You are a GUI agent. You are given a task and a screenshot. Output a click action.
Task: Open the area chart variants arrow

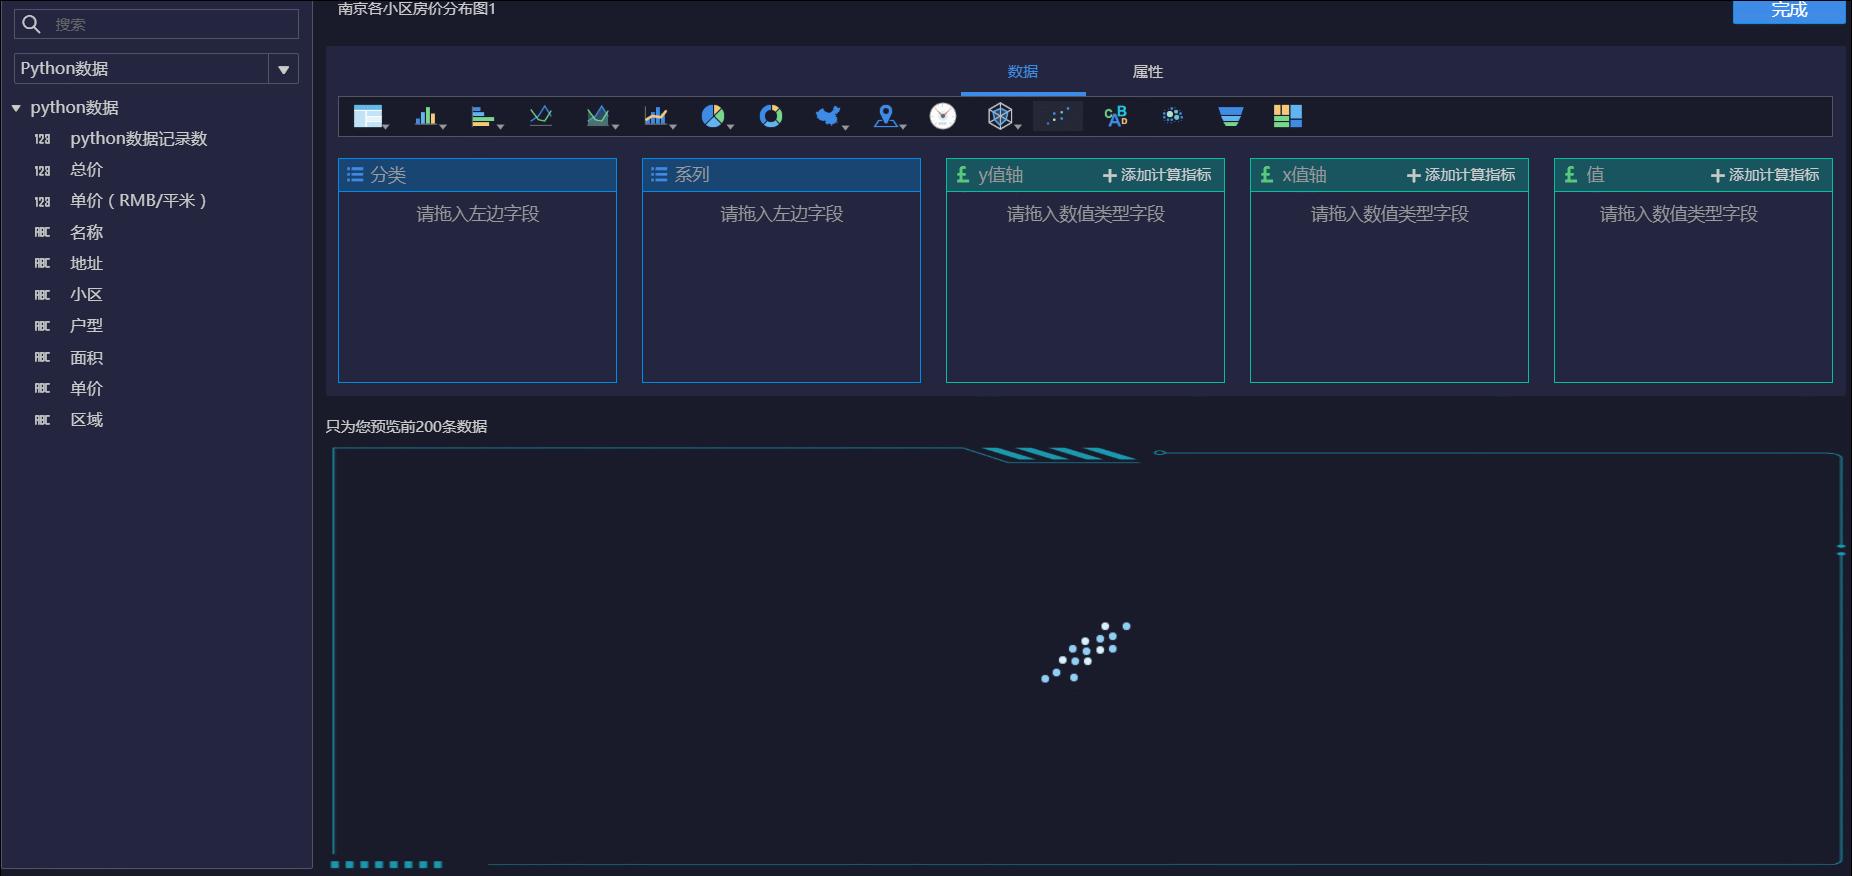click(615, 126)
